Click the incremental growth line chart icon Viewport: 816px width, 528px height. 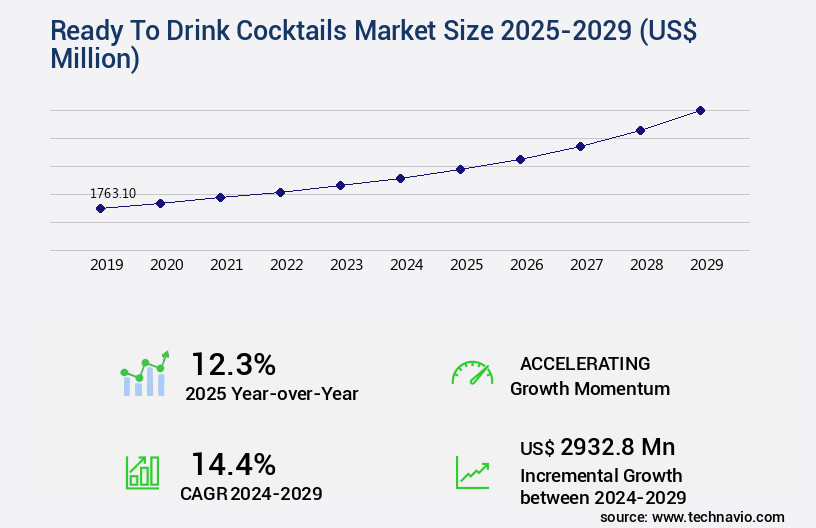tap(472, 472)
